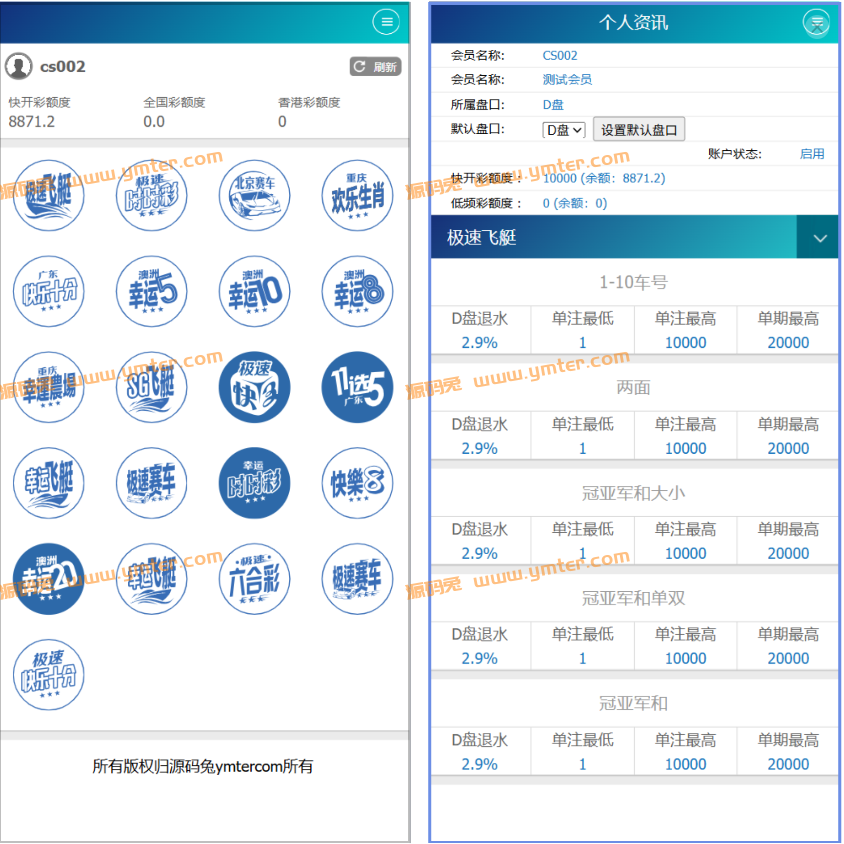Image resolution: width=844 pixels, height=844 pixels.
Task: Select the 北京赛车 game icon
Action: click(x=254, y=196)
